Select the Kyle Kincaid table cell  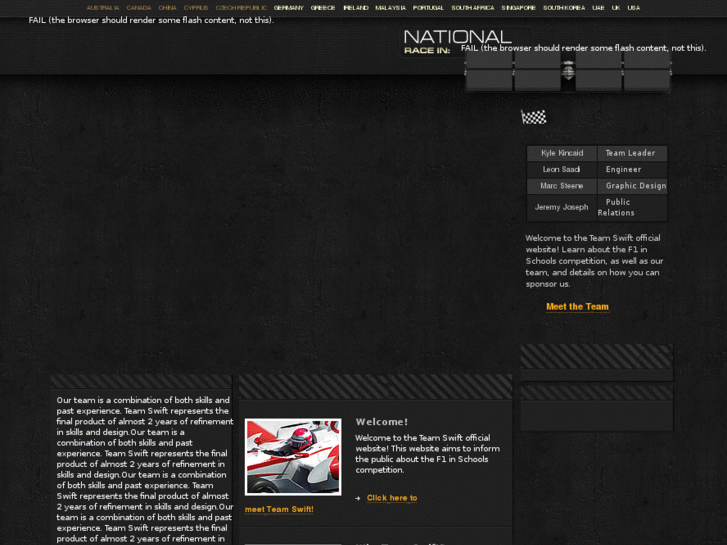562,153
